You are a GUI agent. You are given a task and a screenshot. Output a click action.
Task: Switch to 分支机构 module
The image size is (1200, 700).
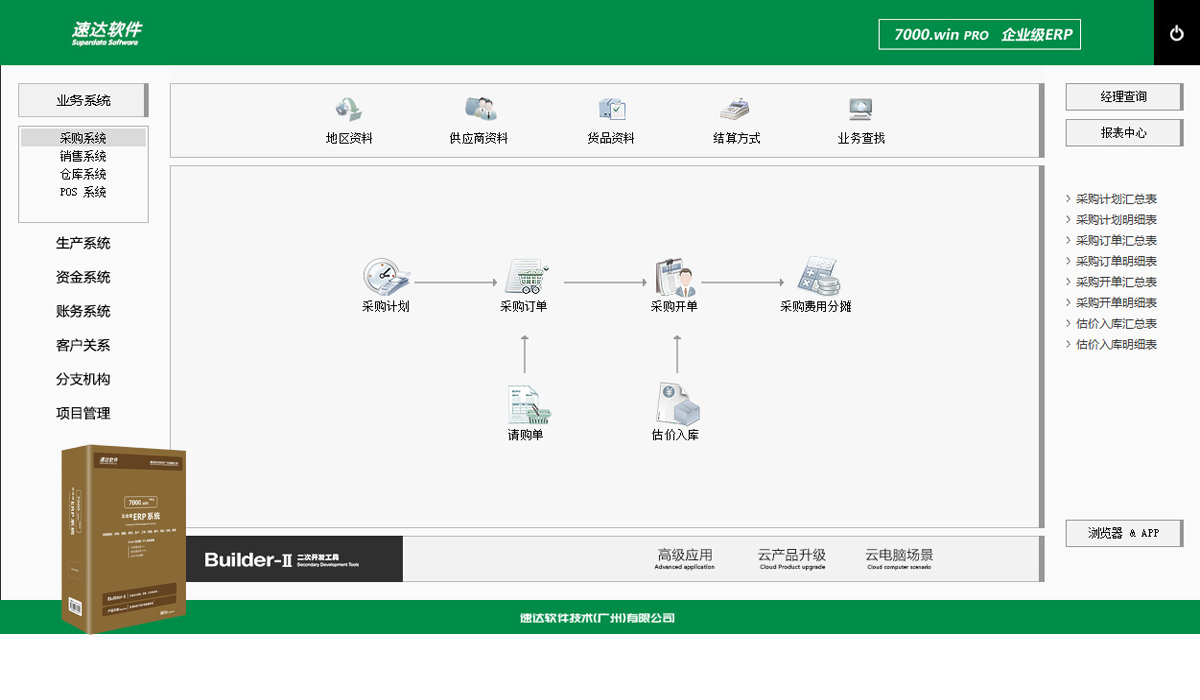(x=83, y=379)
